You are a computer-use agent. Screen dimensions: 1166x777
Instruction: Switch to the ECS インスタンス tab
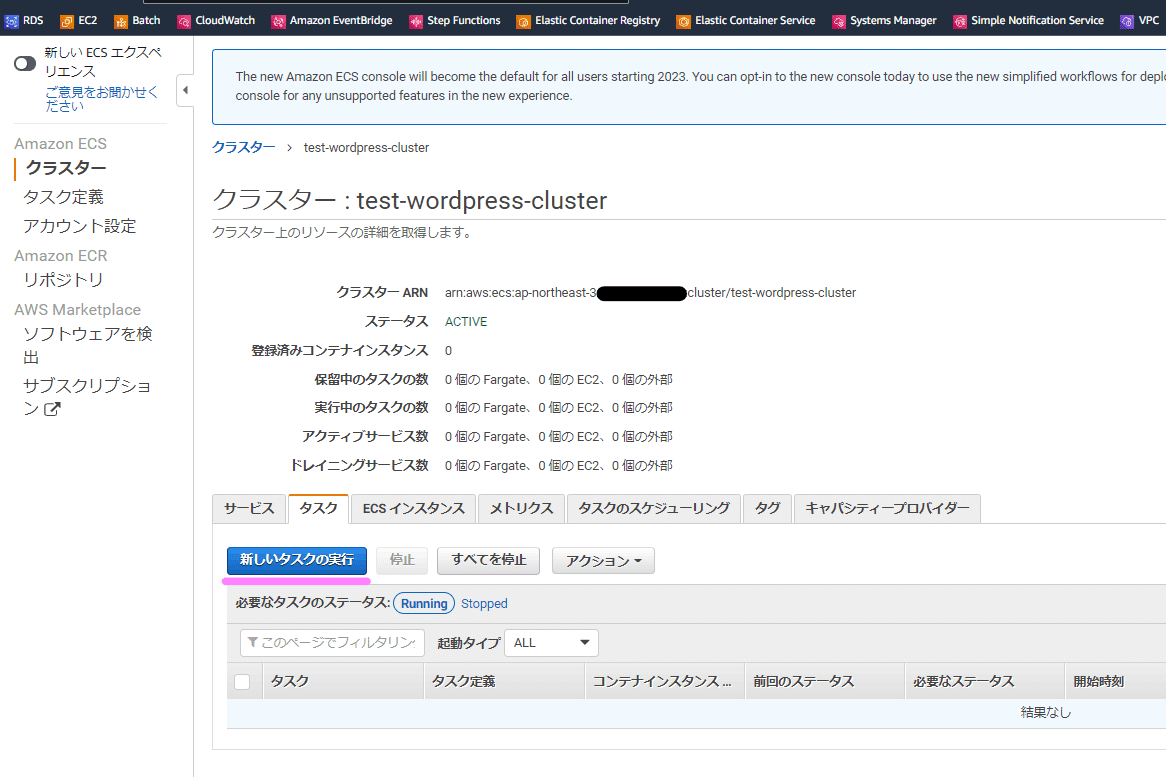413,509
